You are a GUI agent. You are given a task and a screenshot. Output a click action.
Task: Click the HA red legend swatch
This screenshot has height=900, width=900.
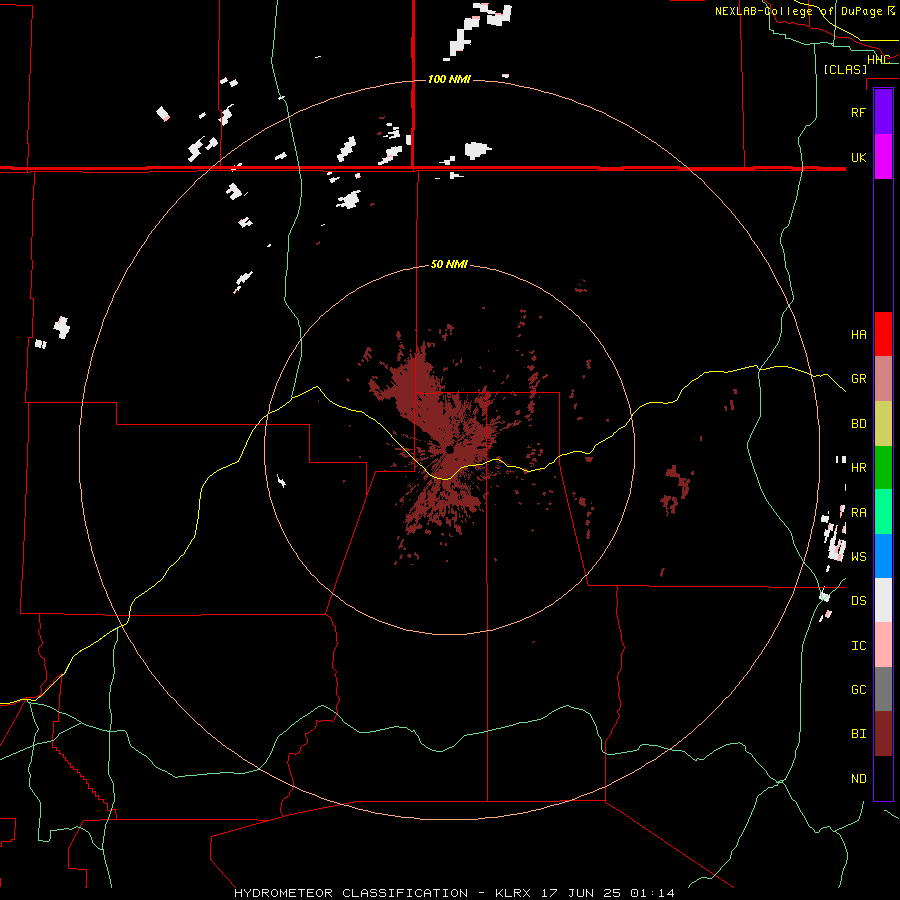pyautogui.click(x=883, y=334)
